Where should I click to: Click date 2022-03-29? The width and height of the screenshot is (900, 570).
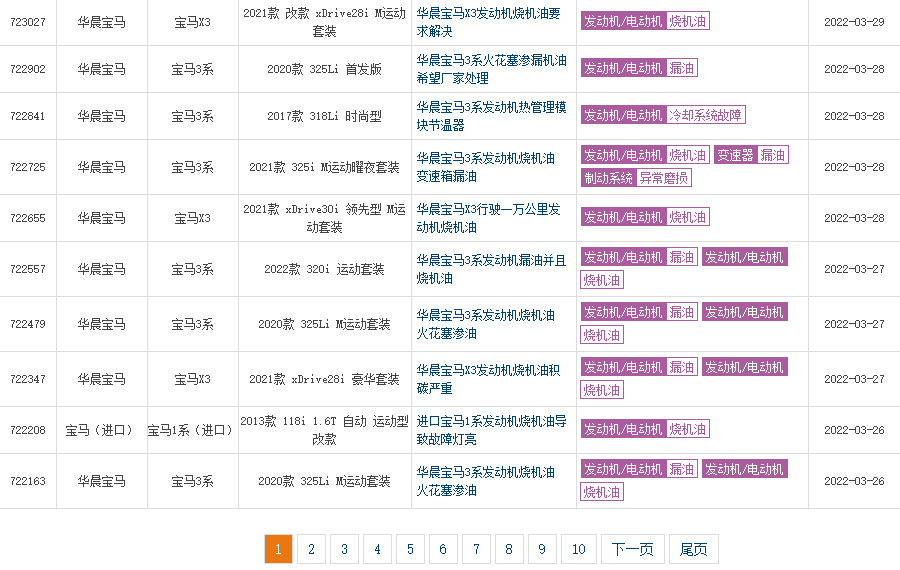point(854,22)
